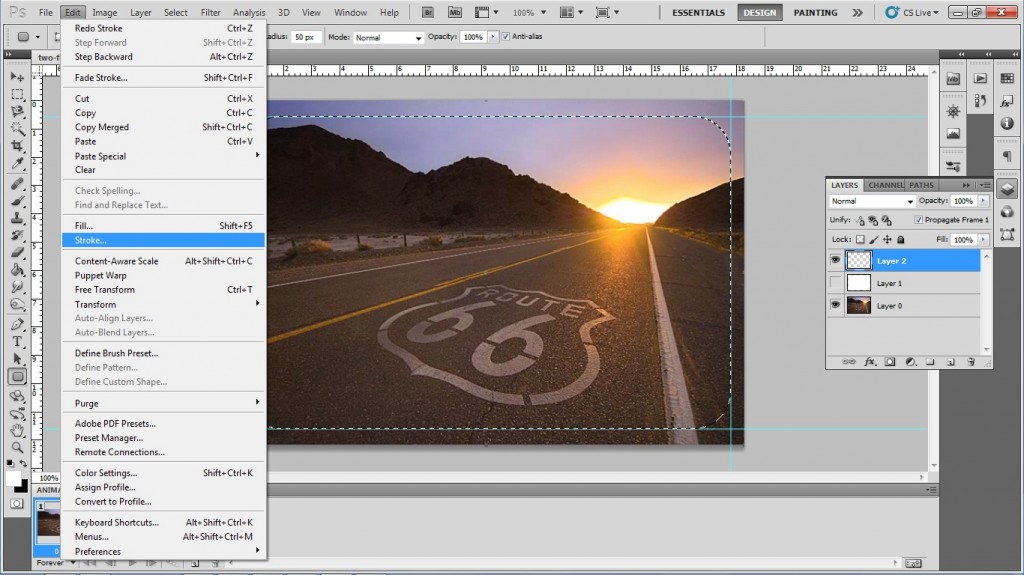Uncheck the Anti-alias checkbox
The width and height of the screenshot is (1024, 575).
pos(505,37)
